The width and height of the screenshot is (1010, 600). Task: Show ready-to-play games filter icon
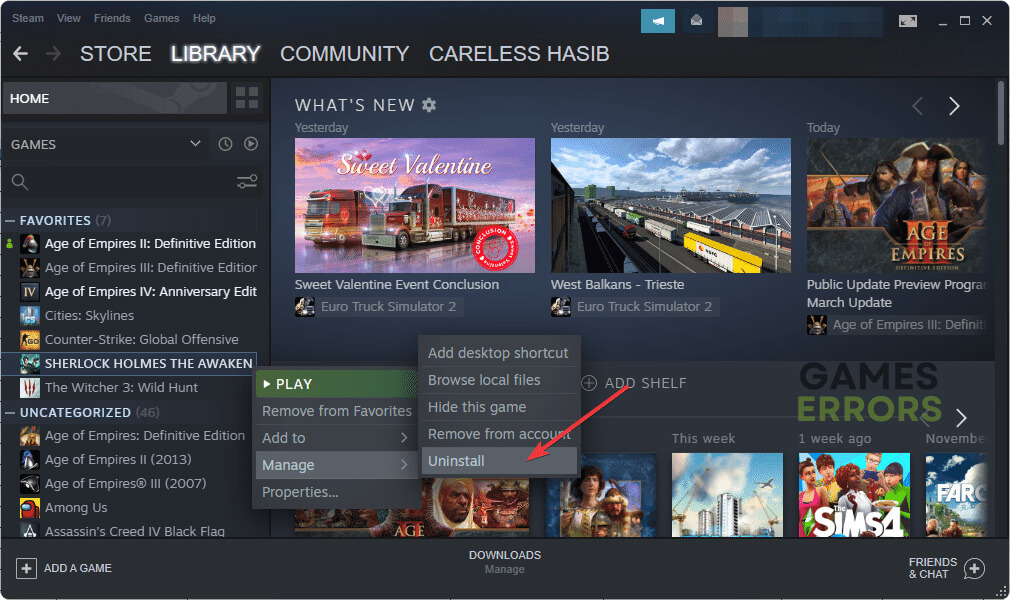(251, 144)
